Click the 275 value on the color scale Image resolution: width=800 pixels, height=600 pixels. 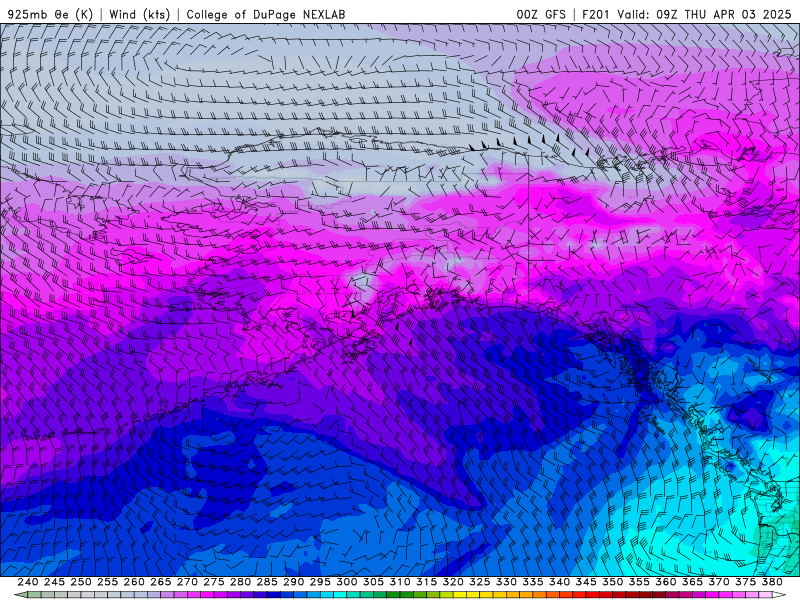213,582
